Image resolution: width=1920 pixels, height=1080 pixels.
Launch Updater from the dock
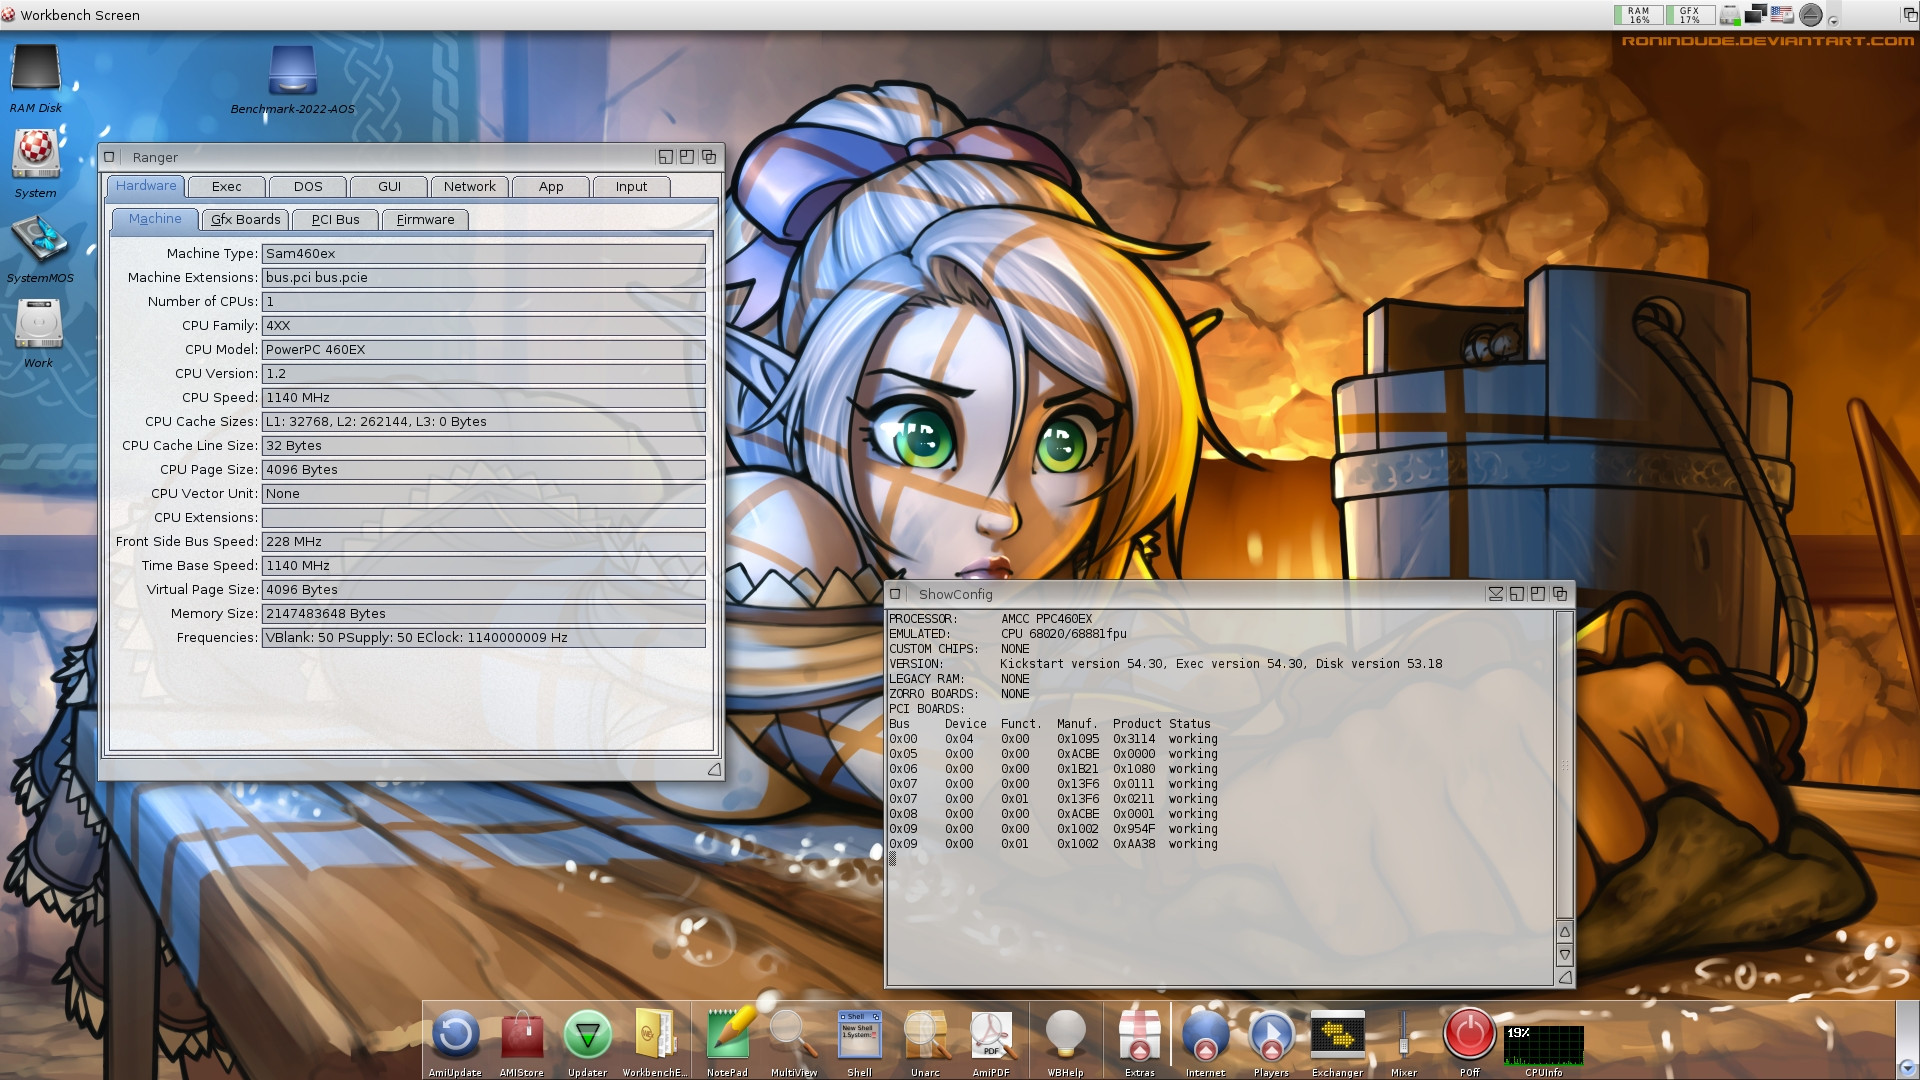587,1035
